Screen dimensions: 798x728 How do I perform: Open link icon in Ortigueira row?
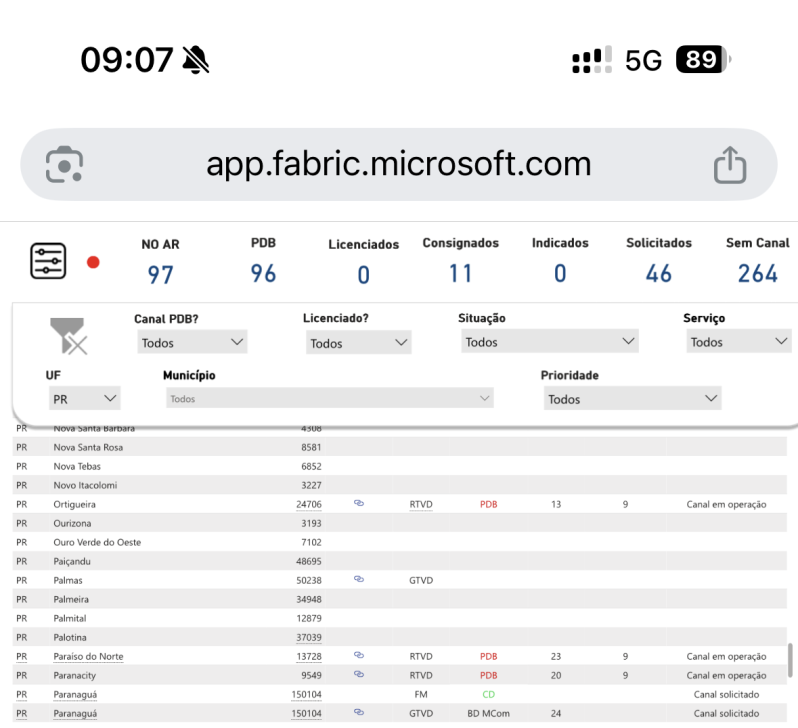pos(359,503)
